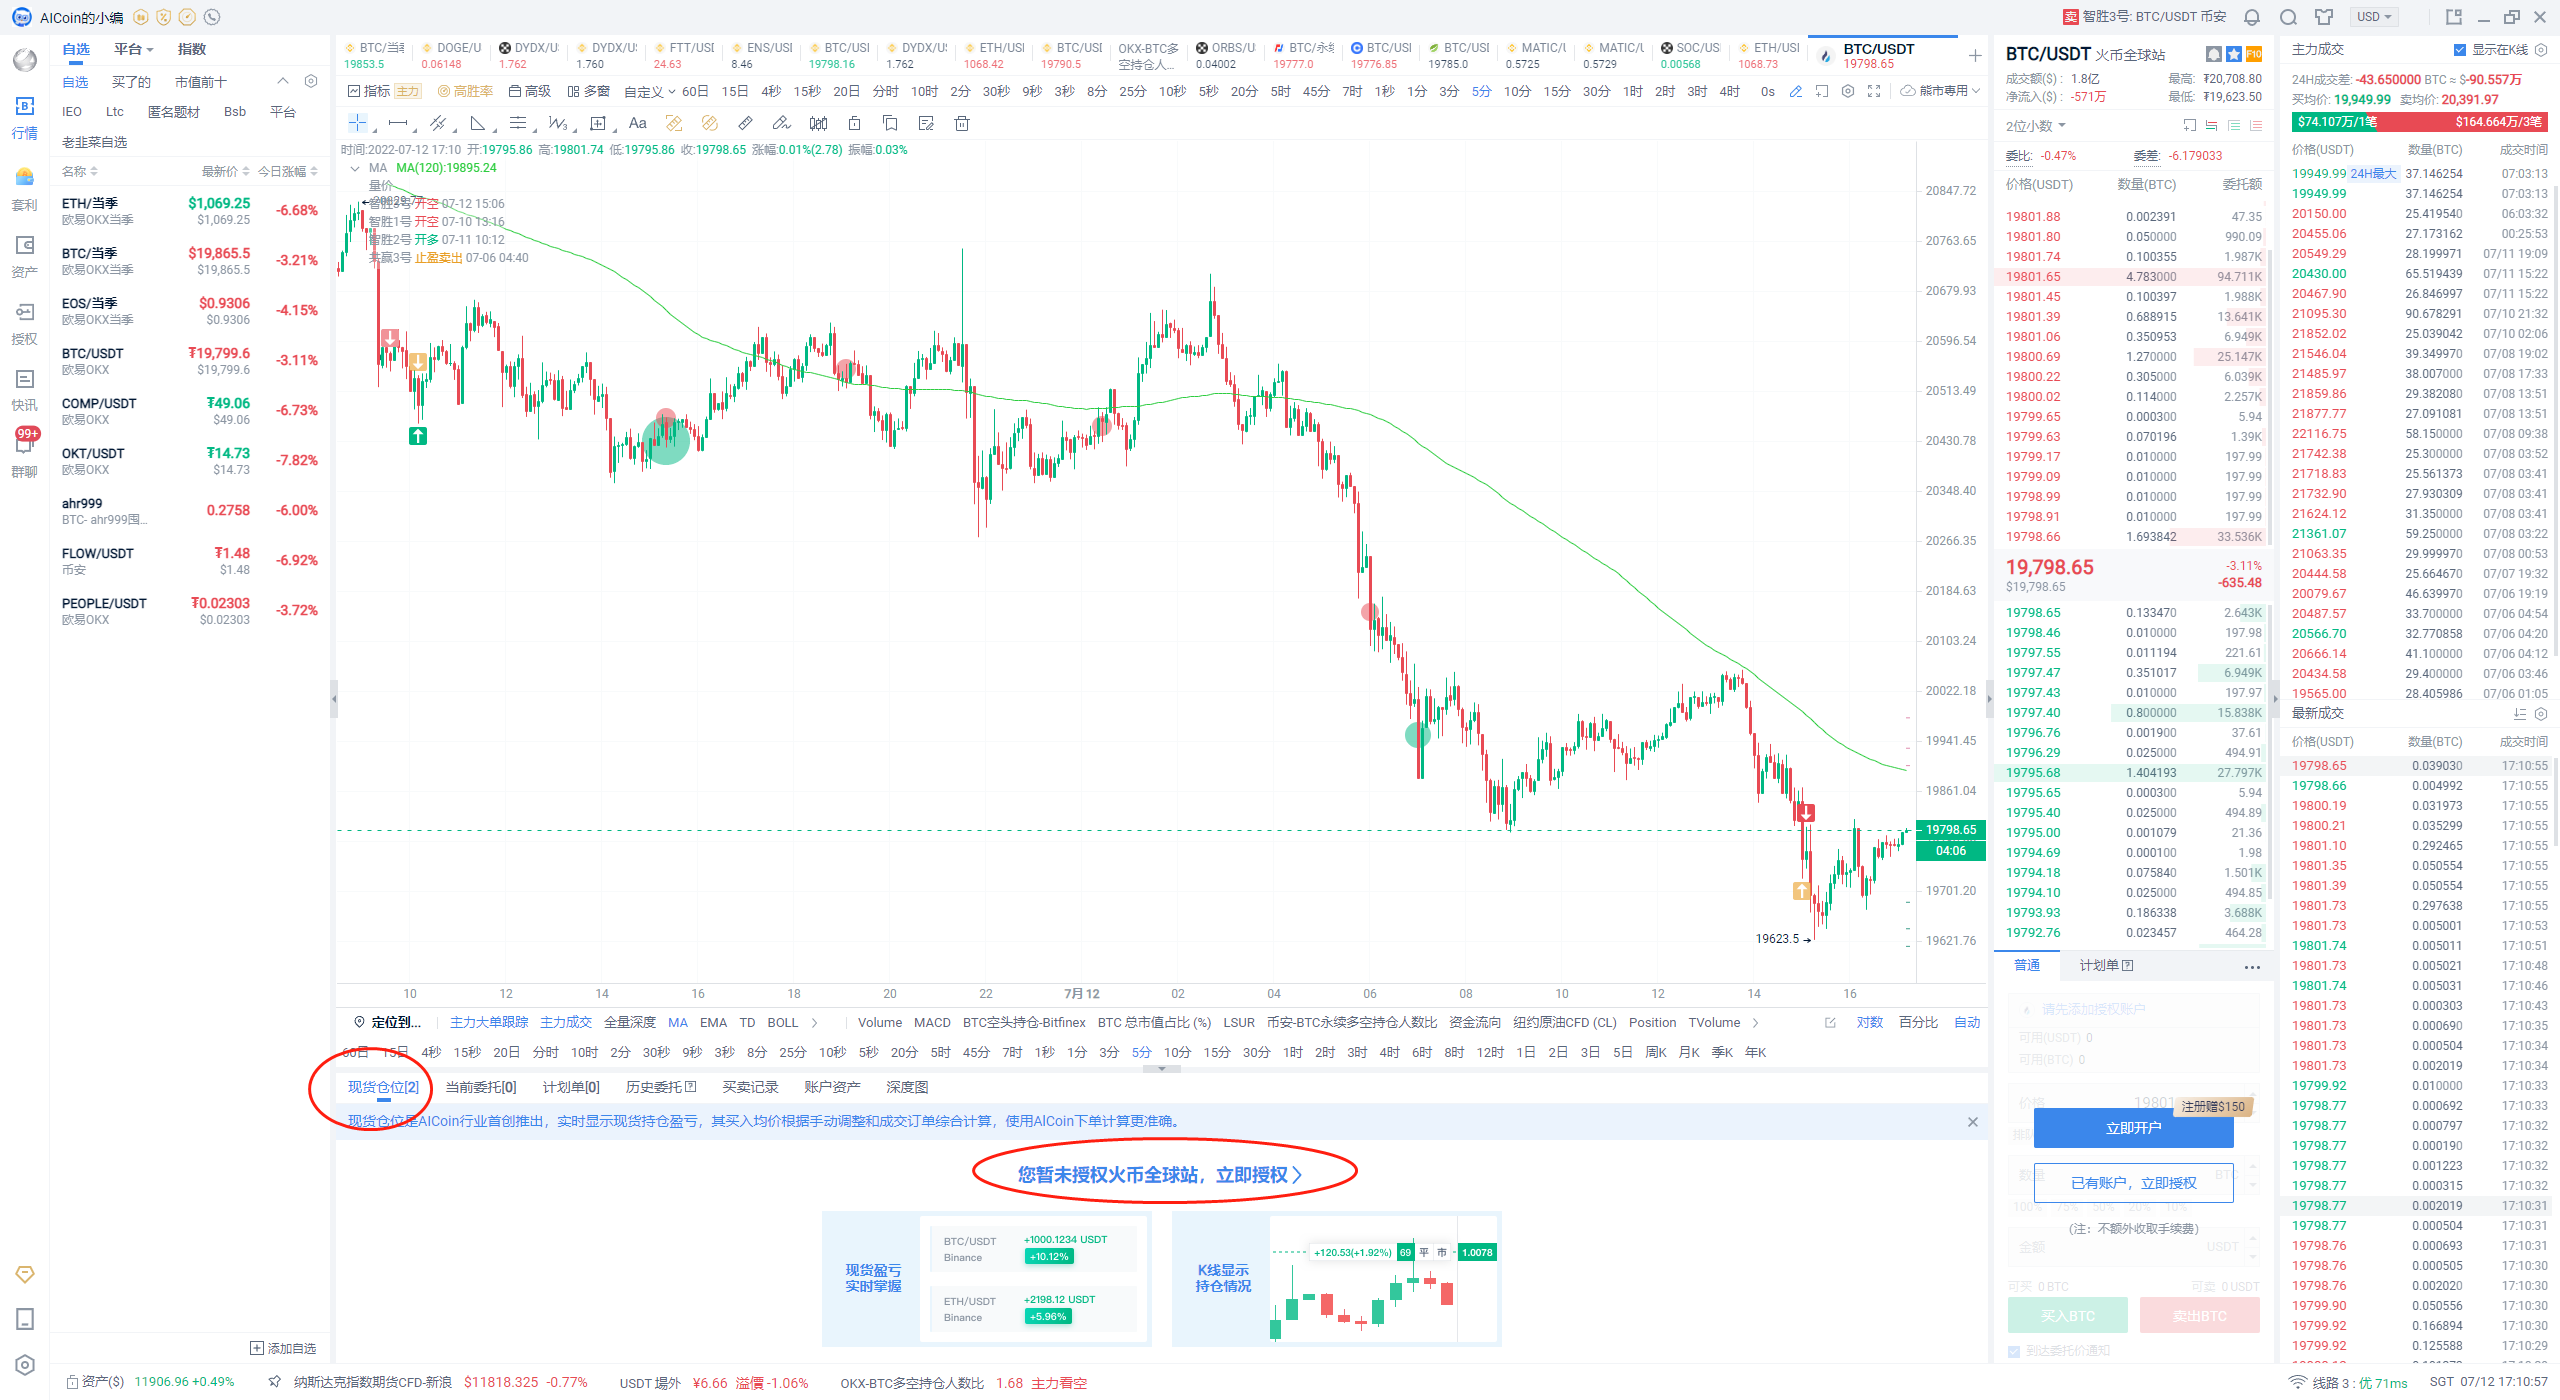Toggle 对数 logarithmic scale
This screenshot has height=1400, width=2560.
[1870, 1022]
